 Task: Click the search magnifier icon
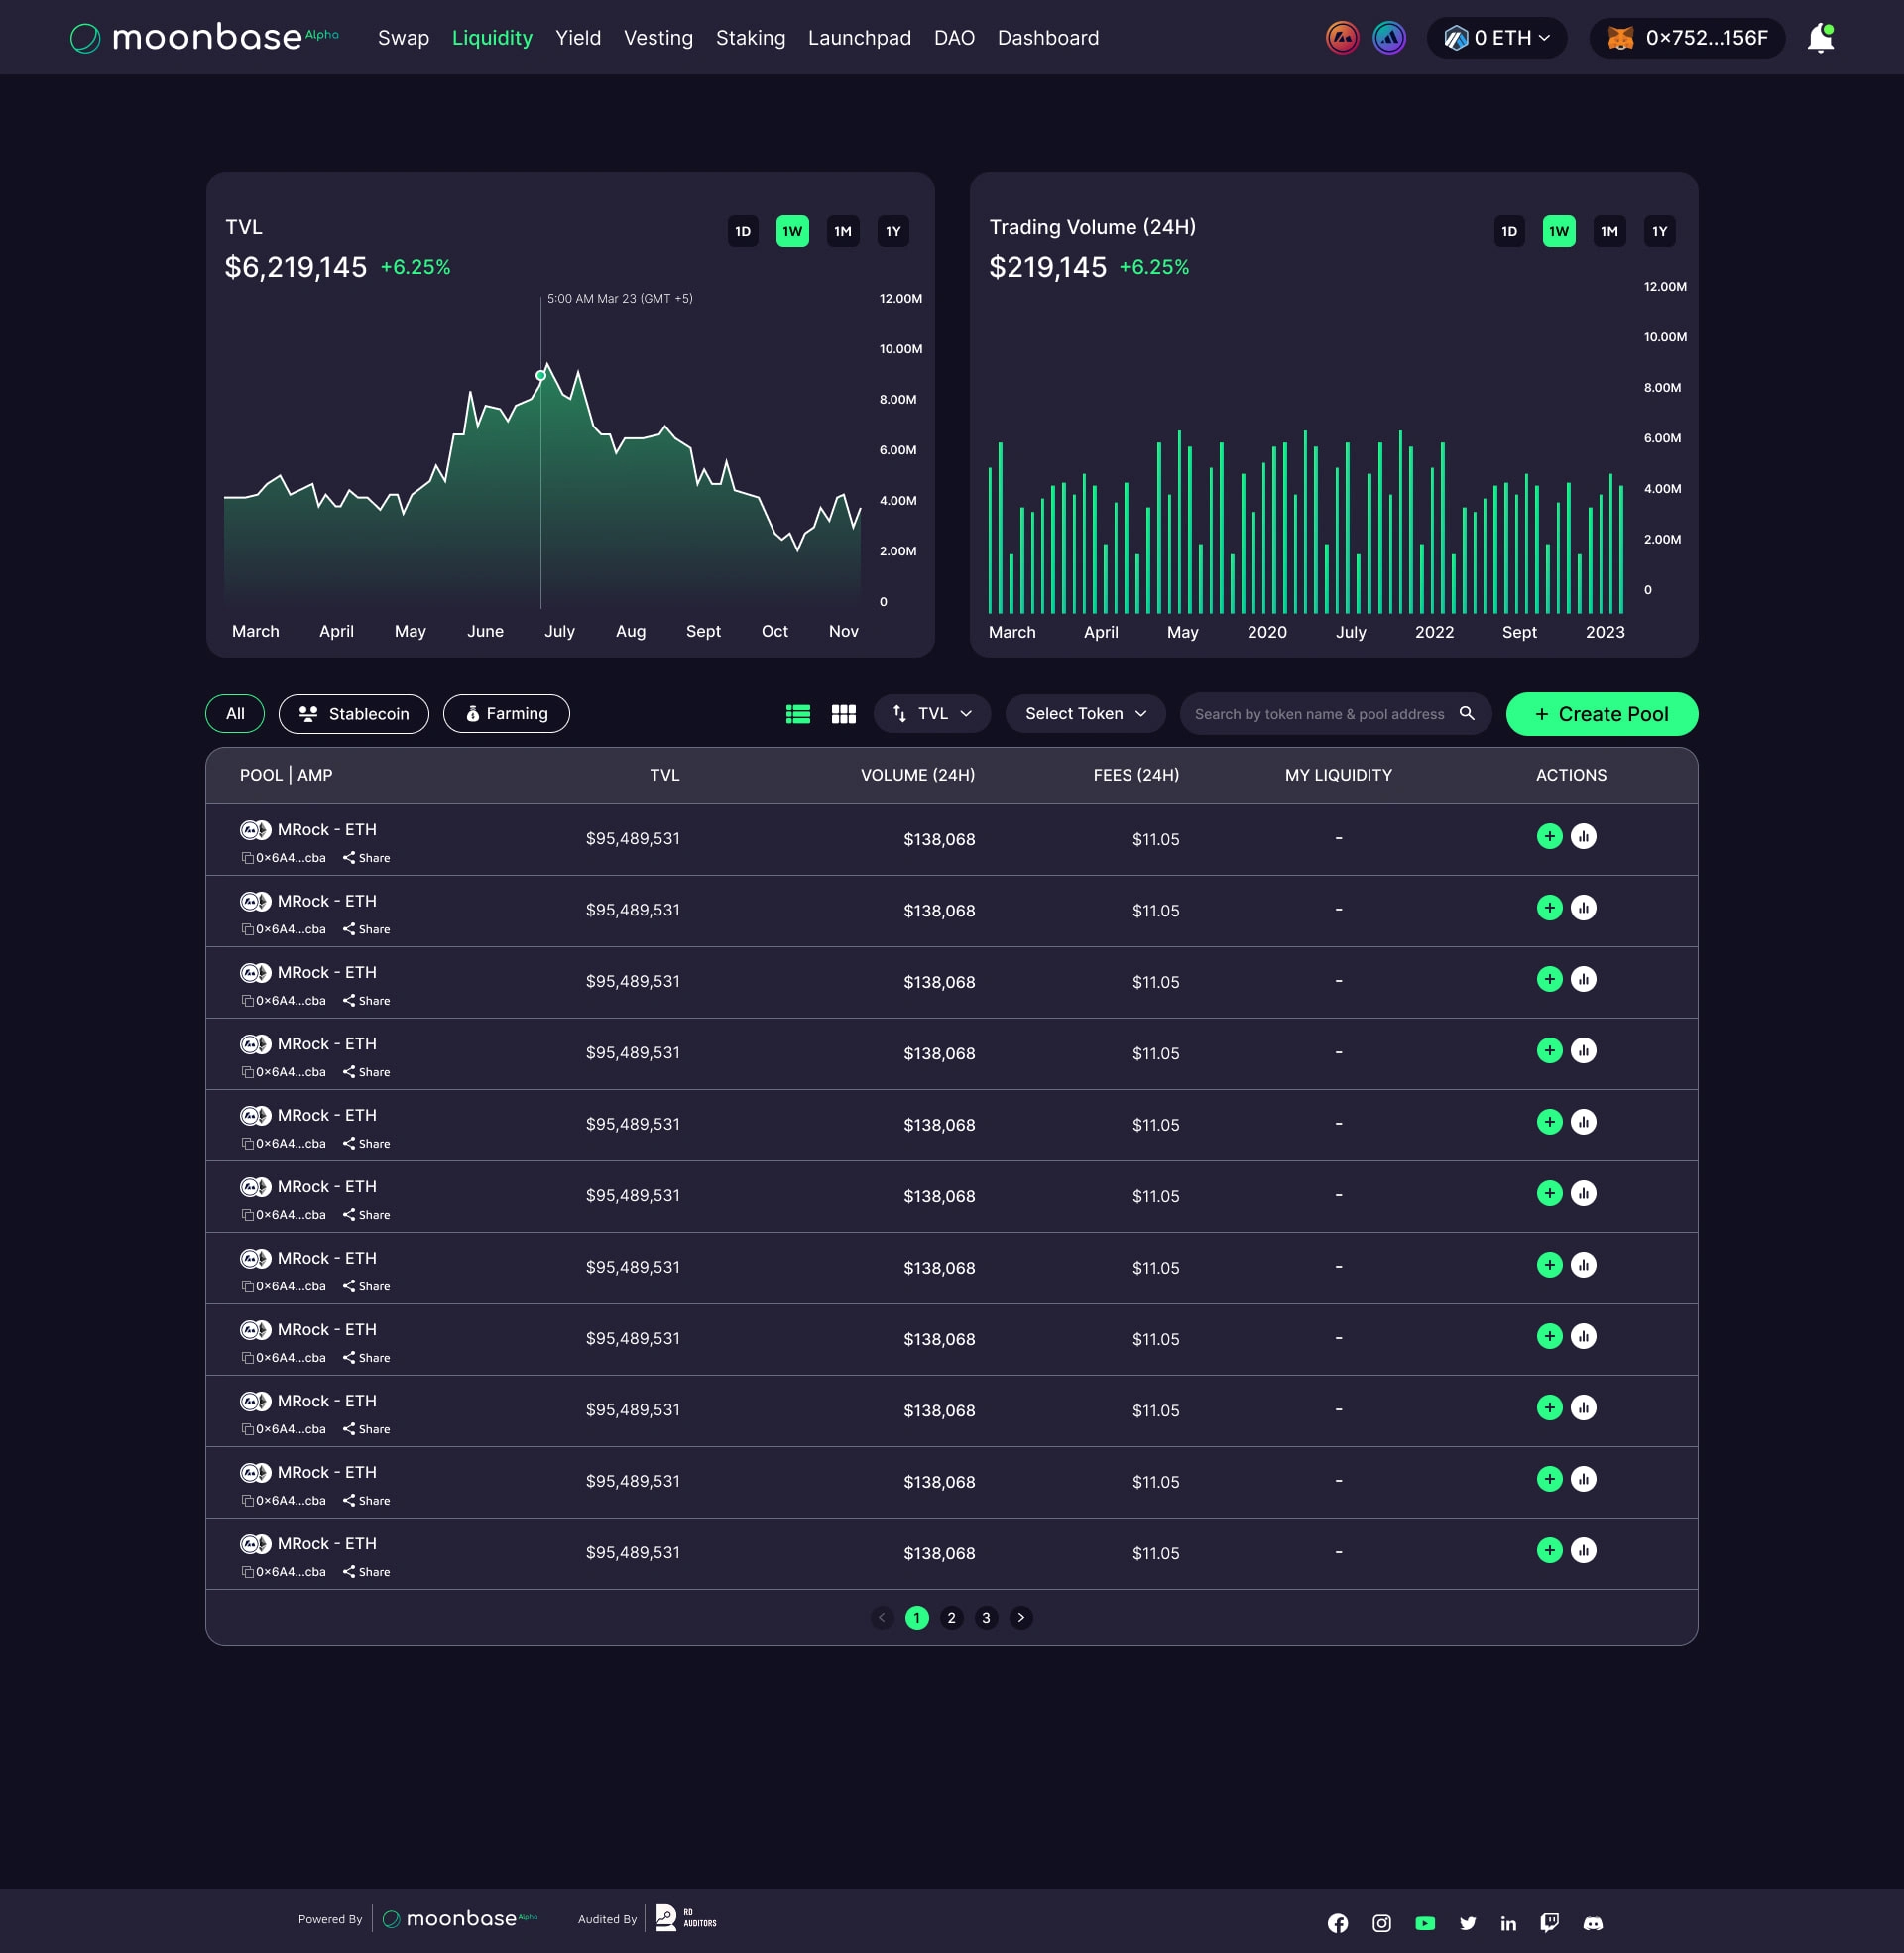[1467, 713]
